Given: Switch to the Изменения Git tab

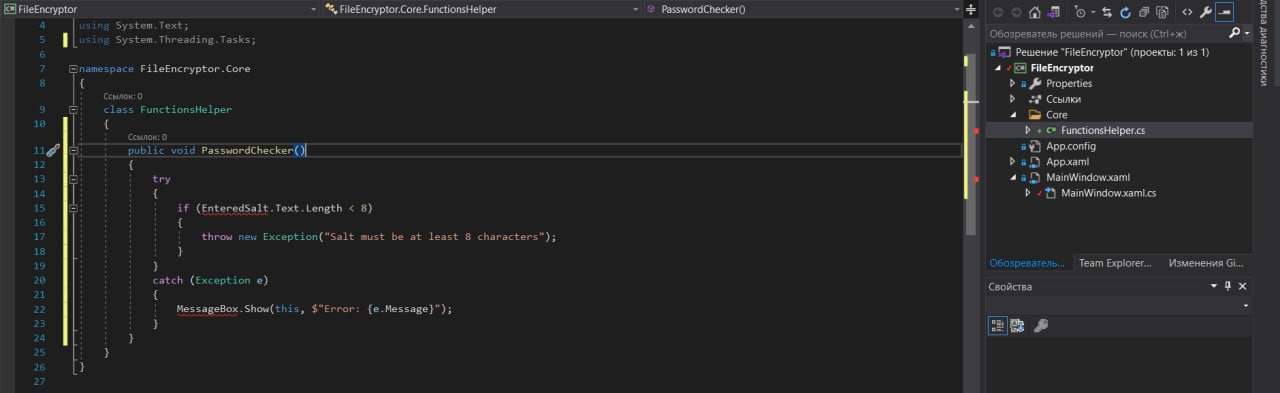Looking at the screenshot, I should pos(1205,263).
